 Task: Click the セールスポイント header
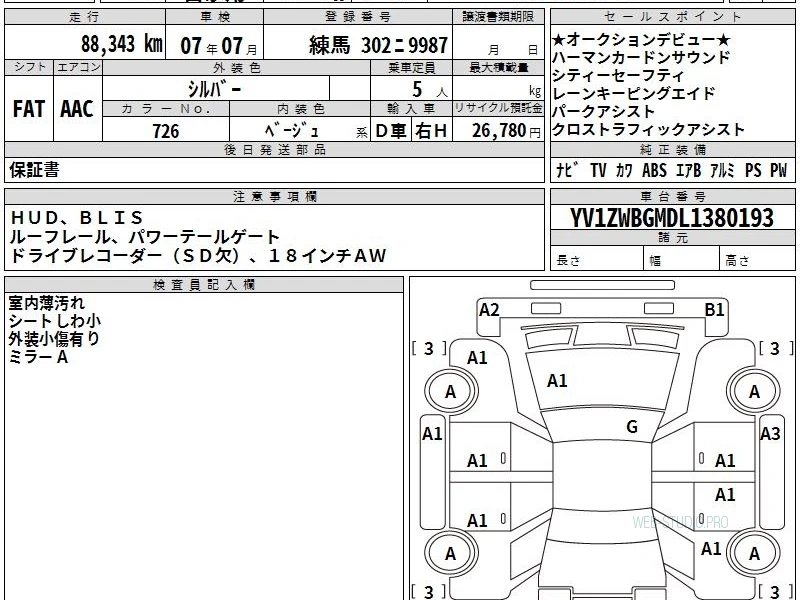673,17
